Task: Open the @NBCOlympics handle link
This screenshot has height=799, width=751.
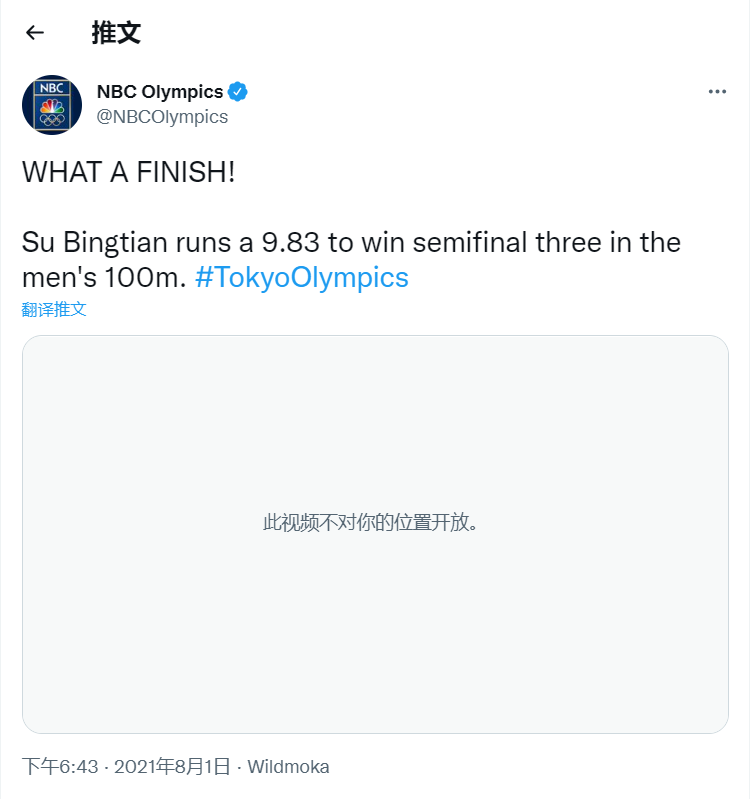Action: tap(162, 116)
